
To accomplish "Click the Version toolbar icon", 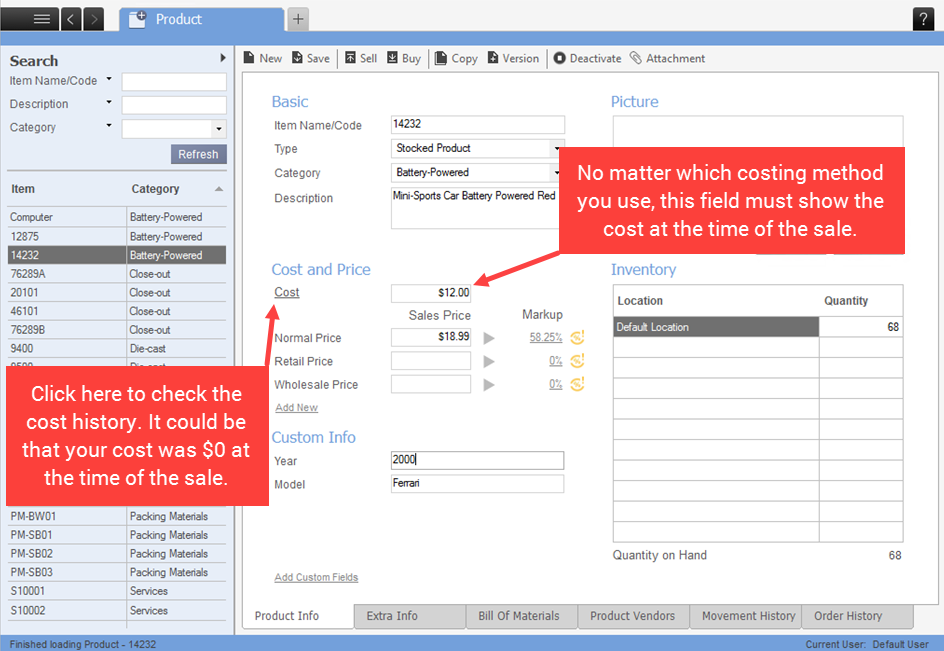I will (493, 58).
